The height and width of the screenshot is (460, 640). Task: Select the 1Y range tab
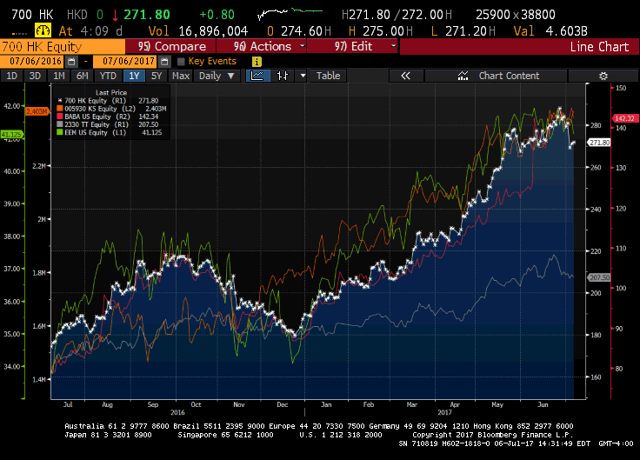point(134,76)
